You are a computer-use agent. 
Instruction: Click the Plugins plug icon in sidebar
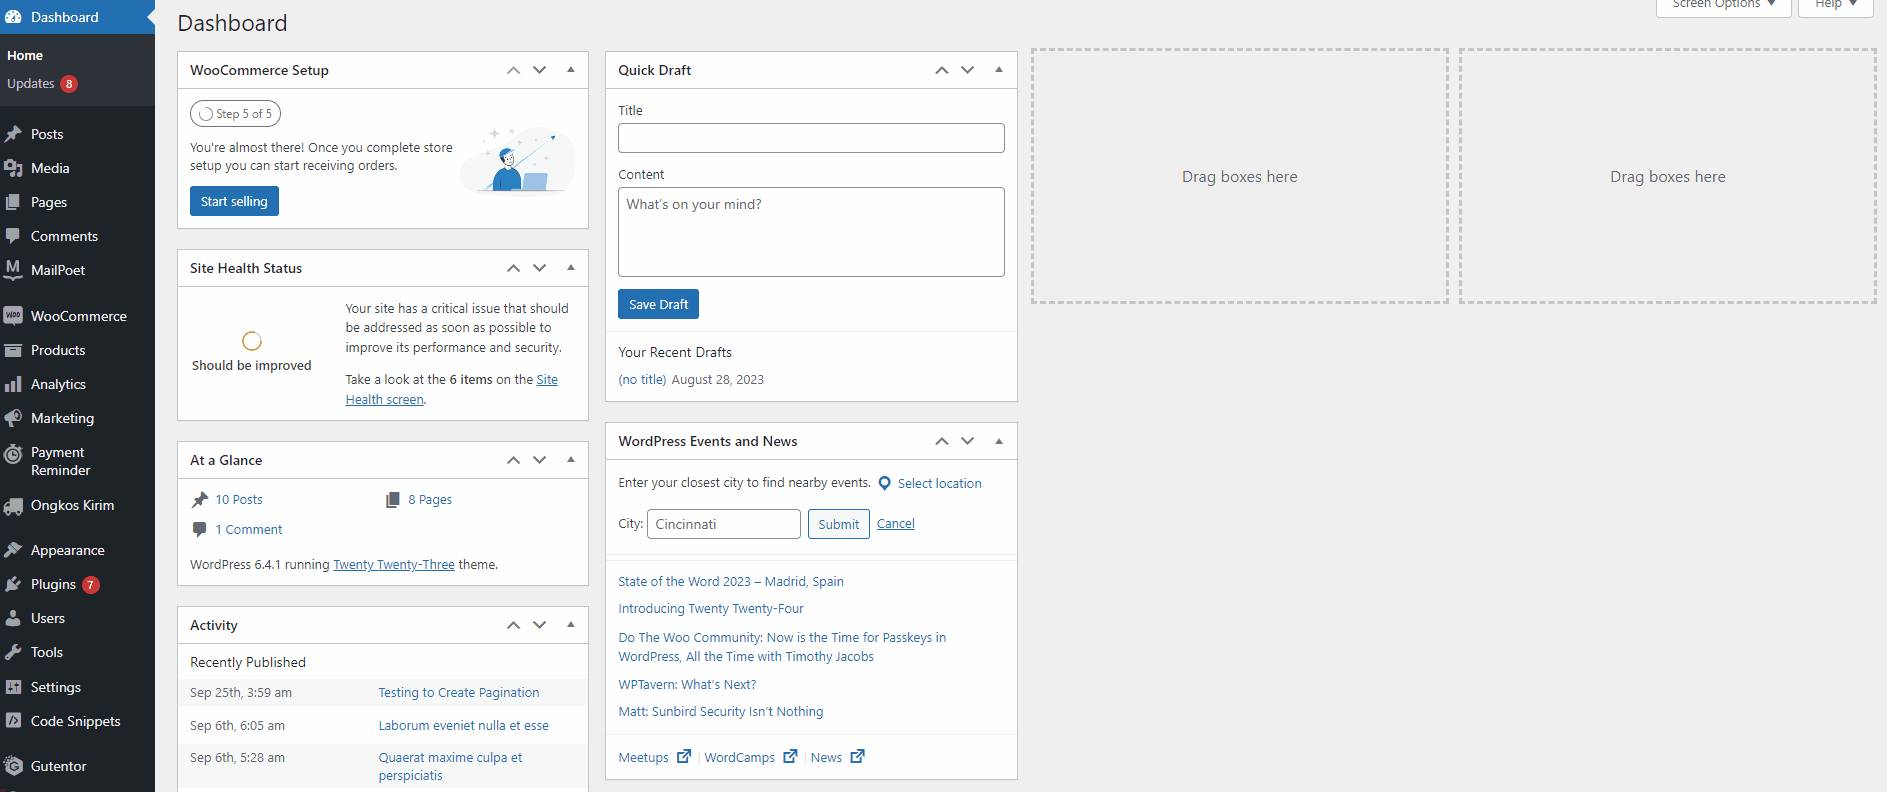[x=13, y=584]
